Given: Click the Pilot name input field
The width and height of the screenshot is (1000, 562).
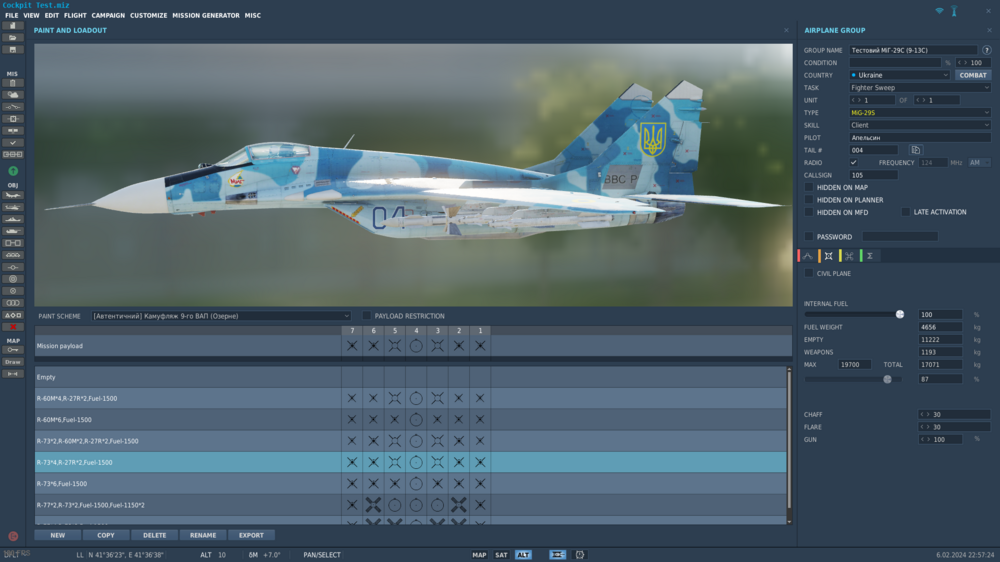Looking at the screenshot, I should [920, 137].
